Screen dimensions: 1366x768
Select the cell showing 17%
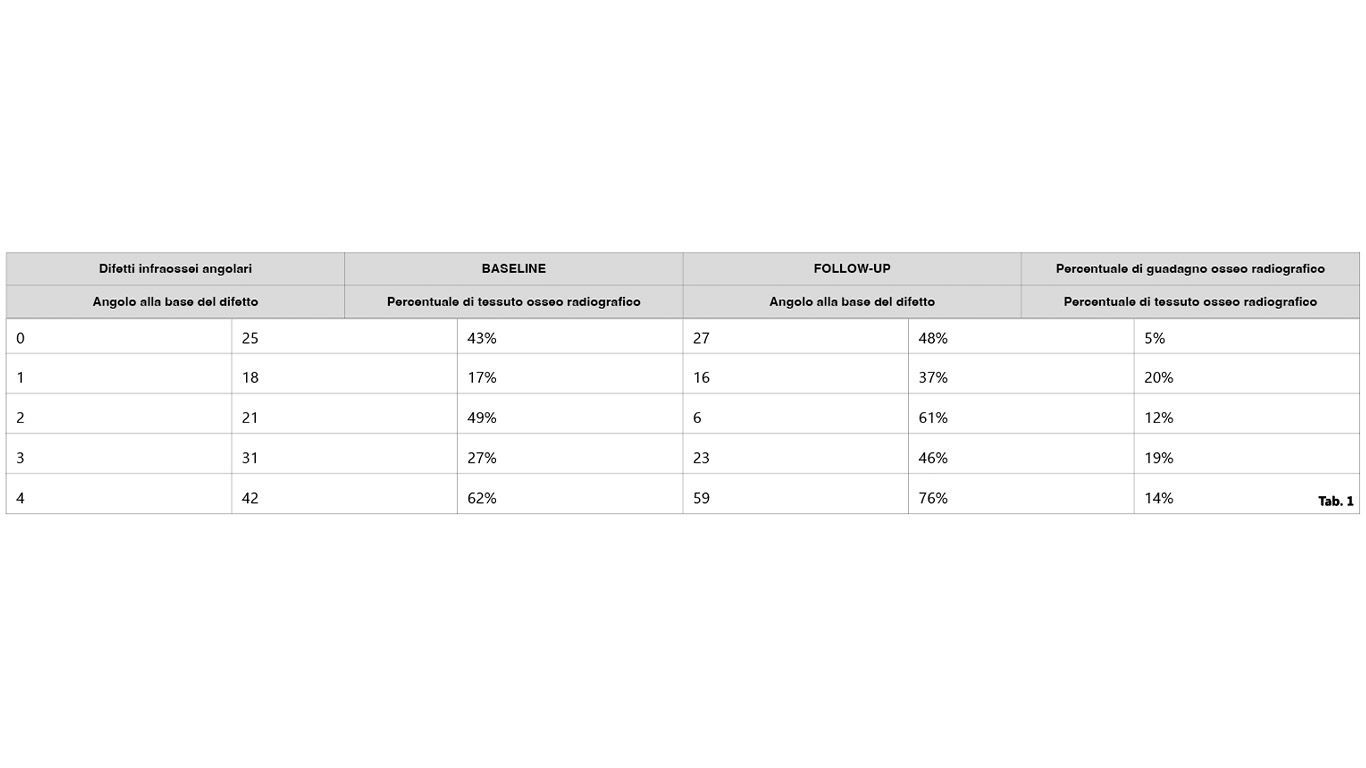[x=570, y=378]
